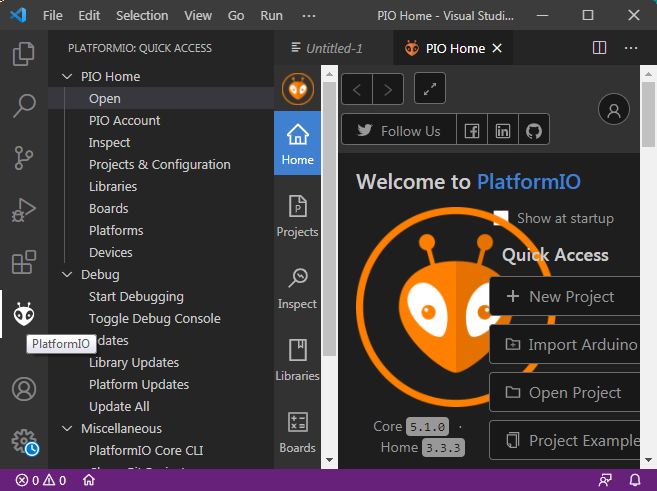Select PlatformIO Core CLI item

click(x=161, y=450)
